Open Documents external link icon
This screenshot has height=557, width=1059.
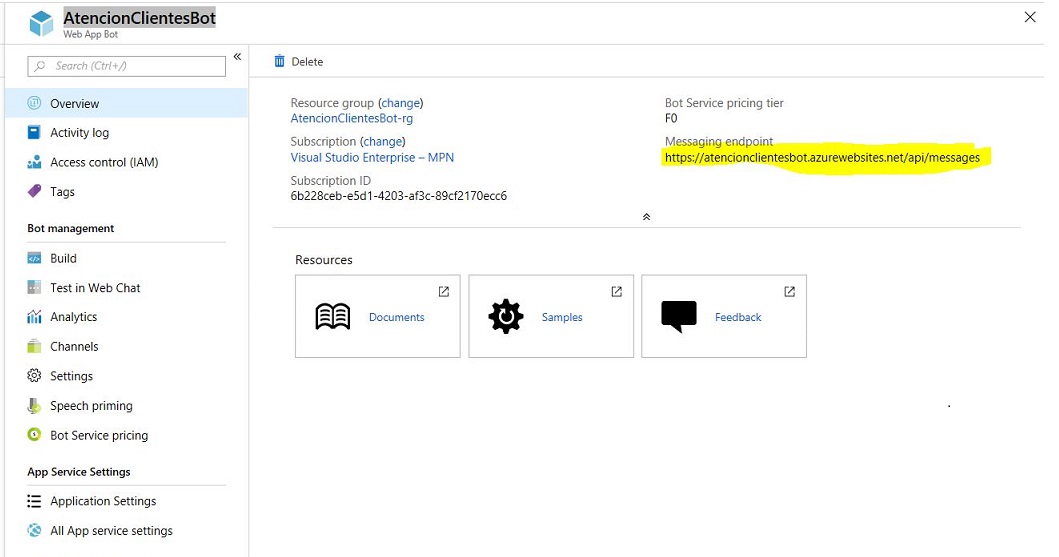tap(444, 292)
